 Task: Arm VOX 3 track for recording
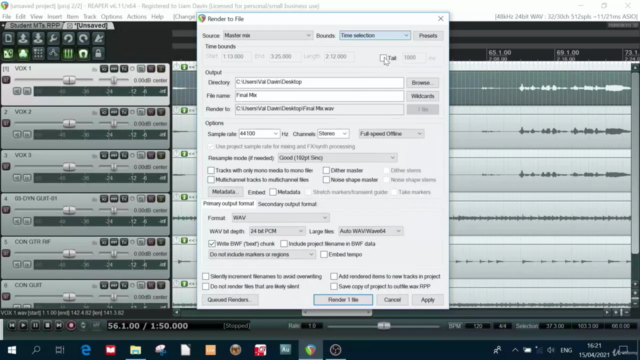click(6, 166)
